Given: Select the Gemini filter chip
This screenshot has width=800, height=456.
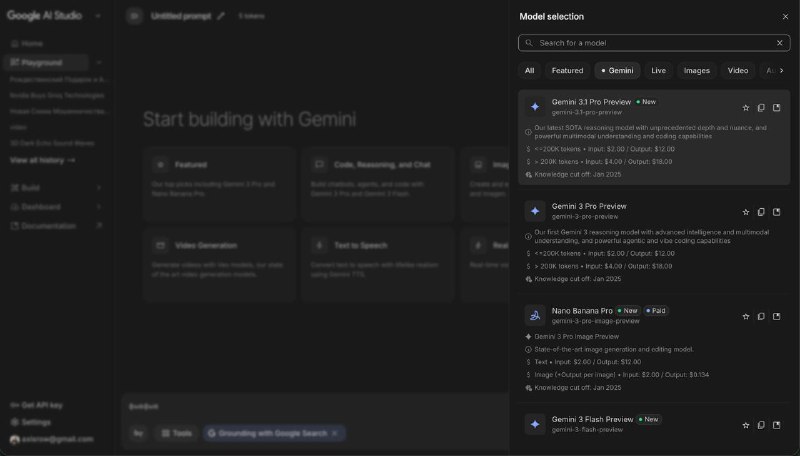Looking at the screenshot, I should (x=617, y=70).
